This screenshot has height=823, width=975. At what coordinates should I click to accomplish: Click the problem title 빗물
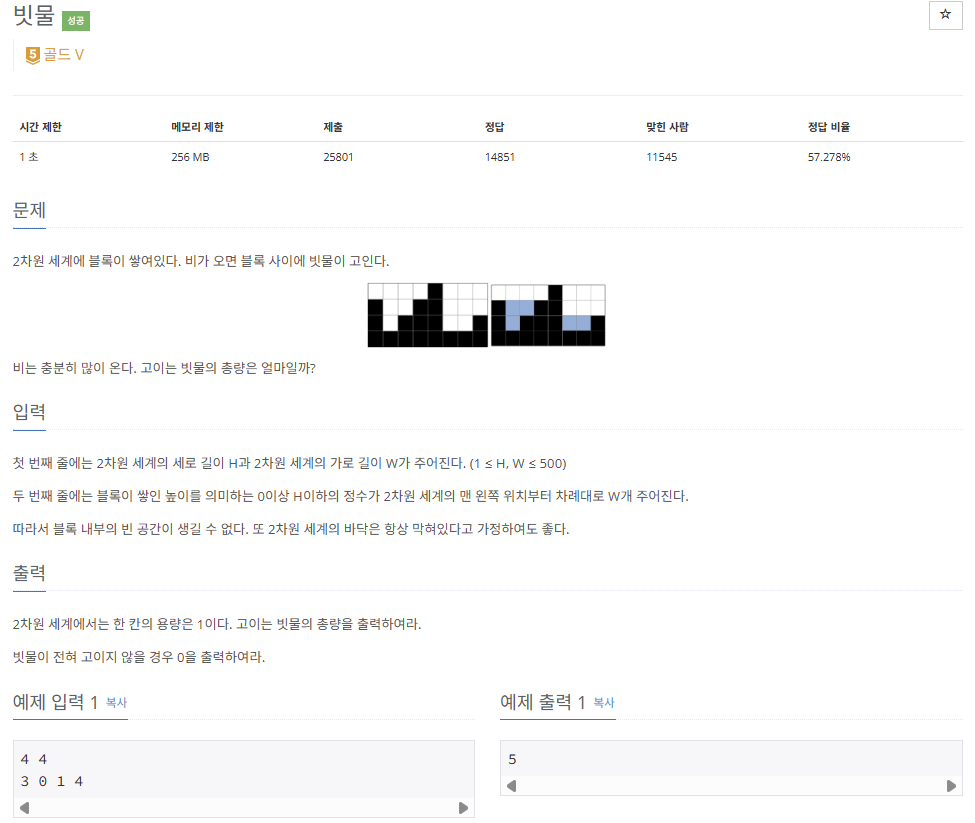point(34,16)
